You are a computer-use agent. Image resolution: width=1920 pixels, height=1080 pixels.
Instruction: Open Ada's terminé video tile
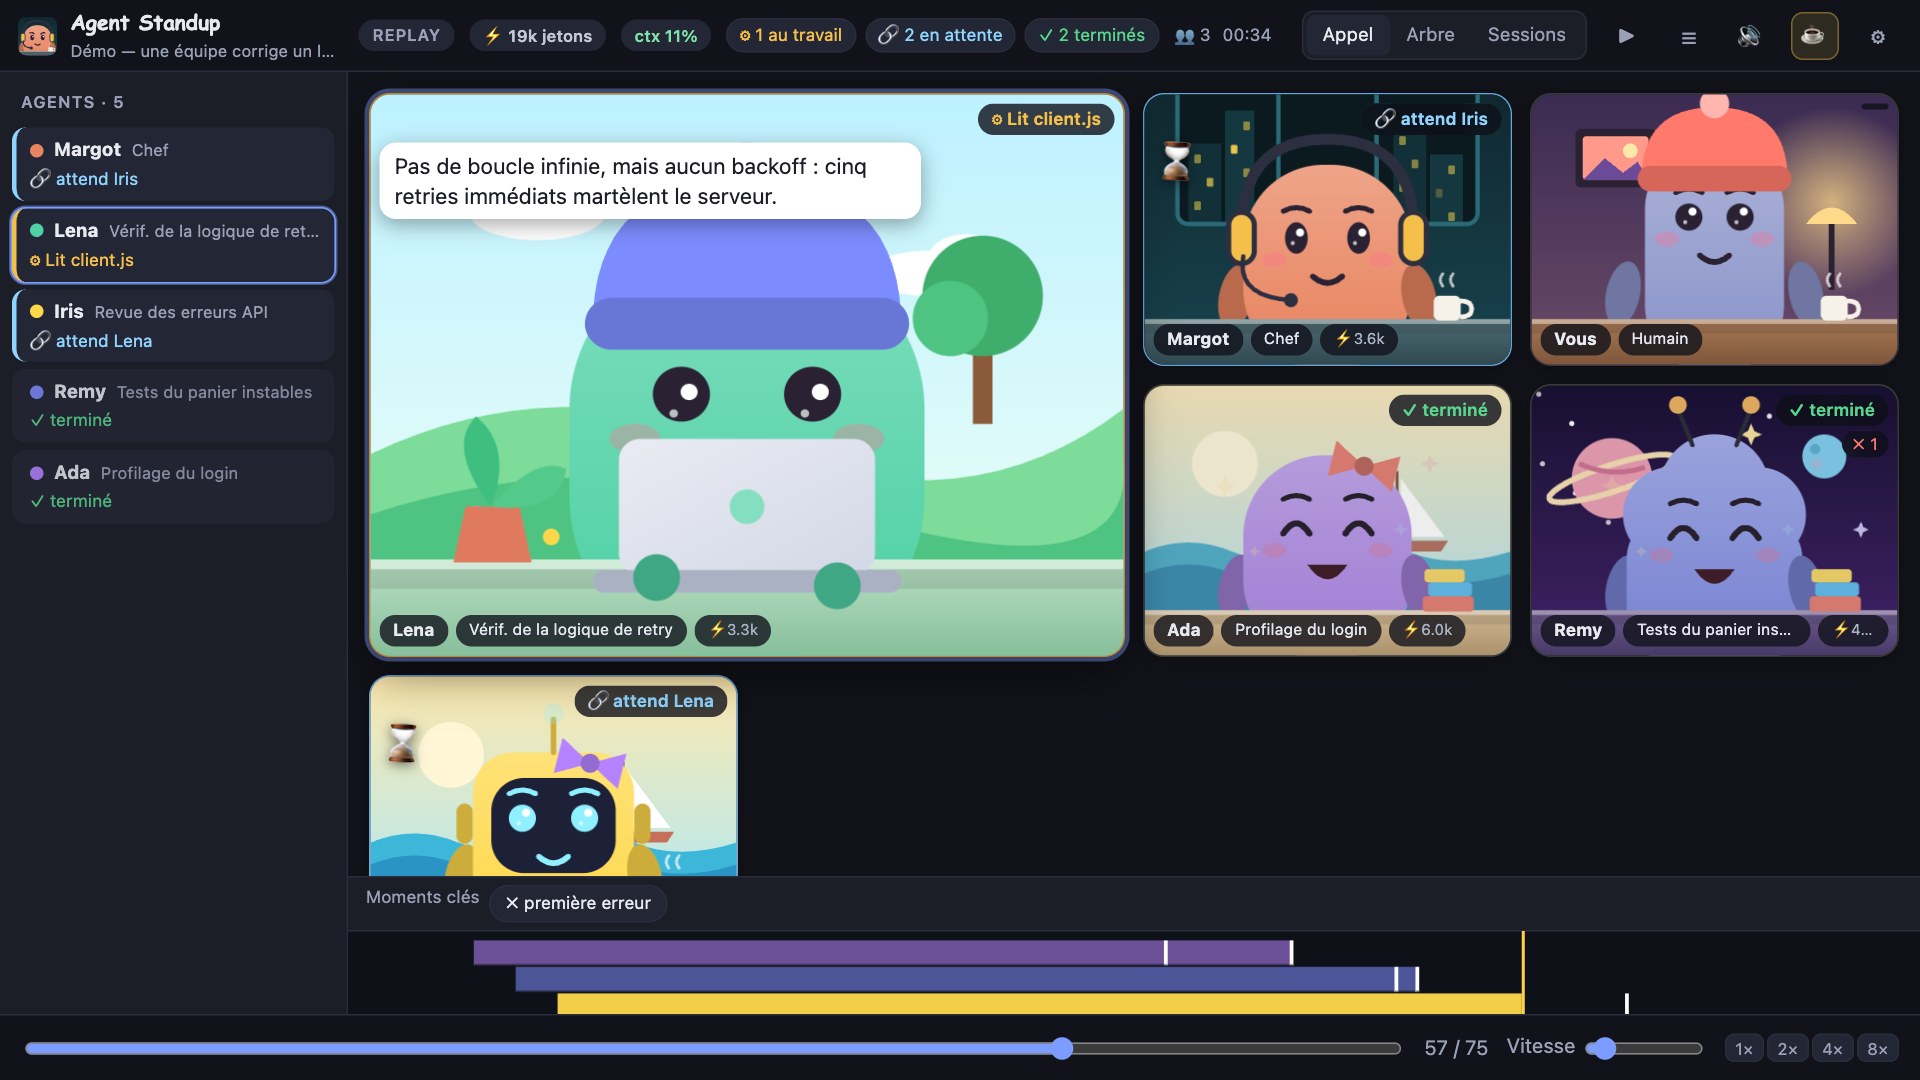(1327, 520)
